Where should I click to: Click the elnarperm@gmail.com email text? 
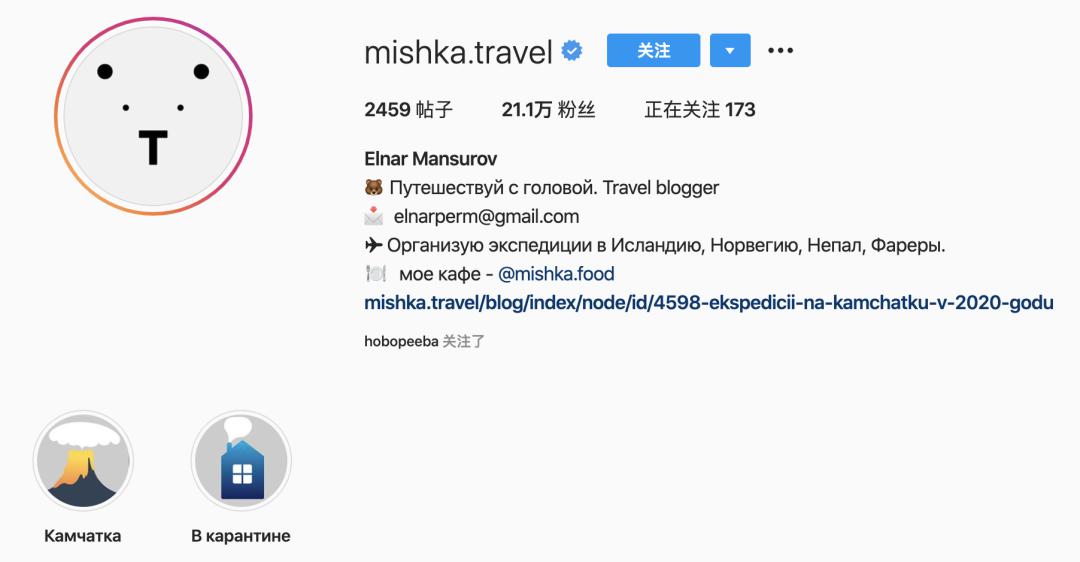click(x=486, y=216)
